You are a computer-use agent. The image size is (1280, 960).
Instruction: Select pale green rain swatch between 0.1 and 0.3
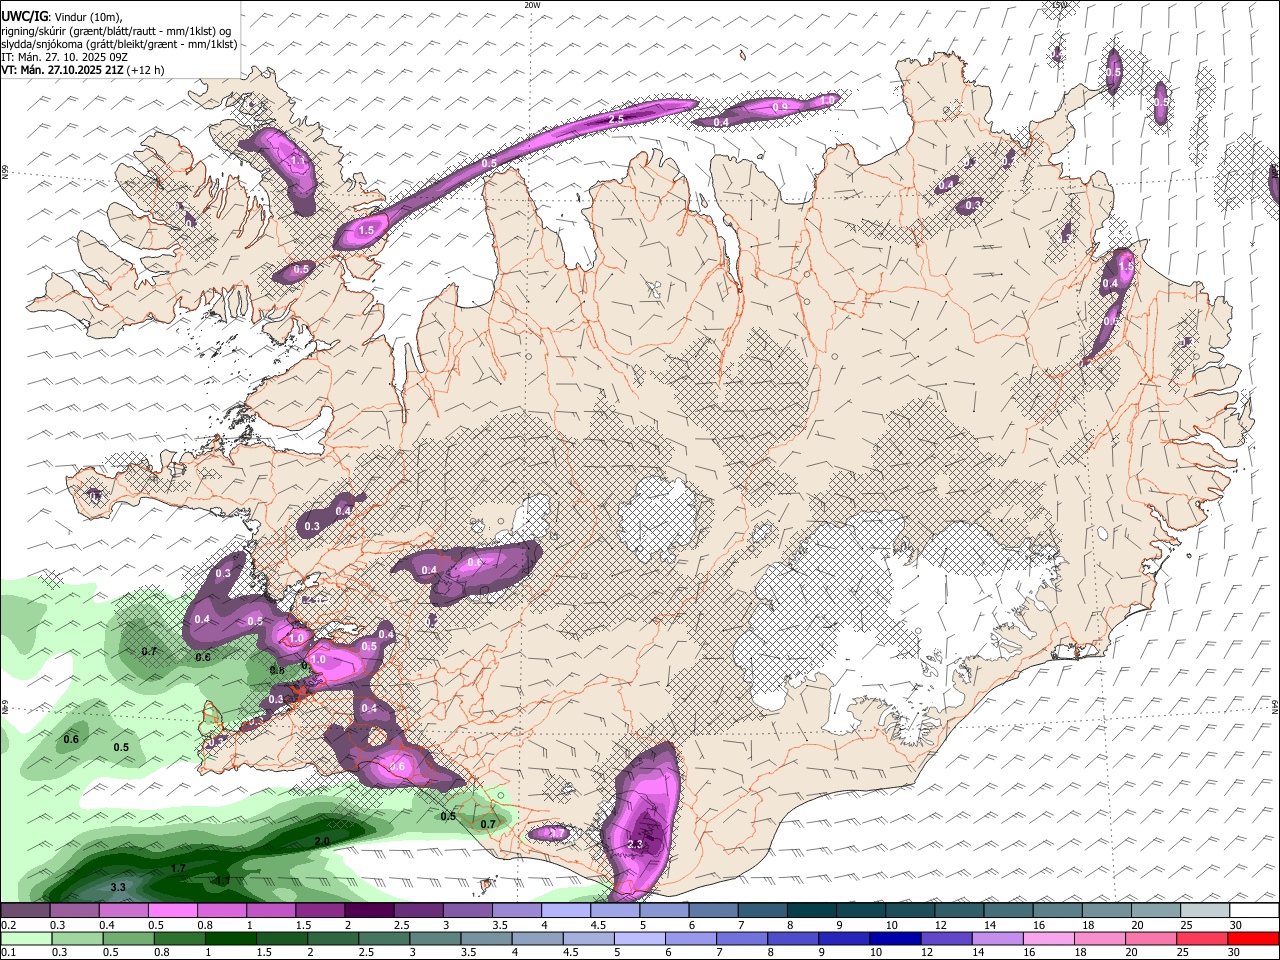point(25,938)
